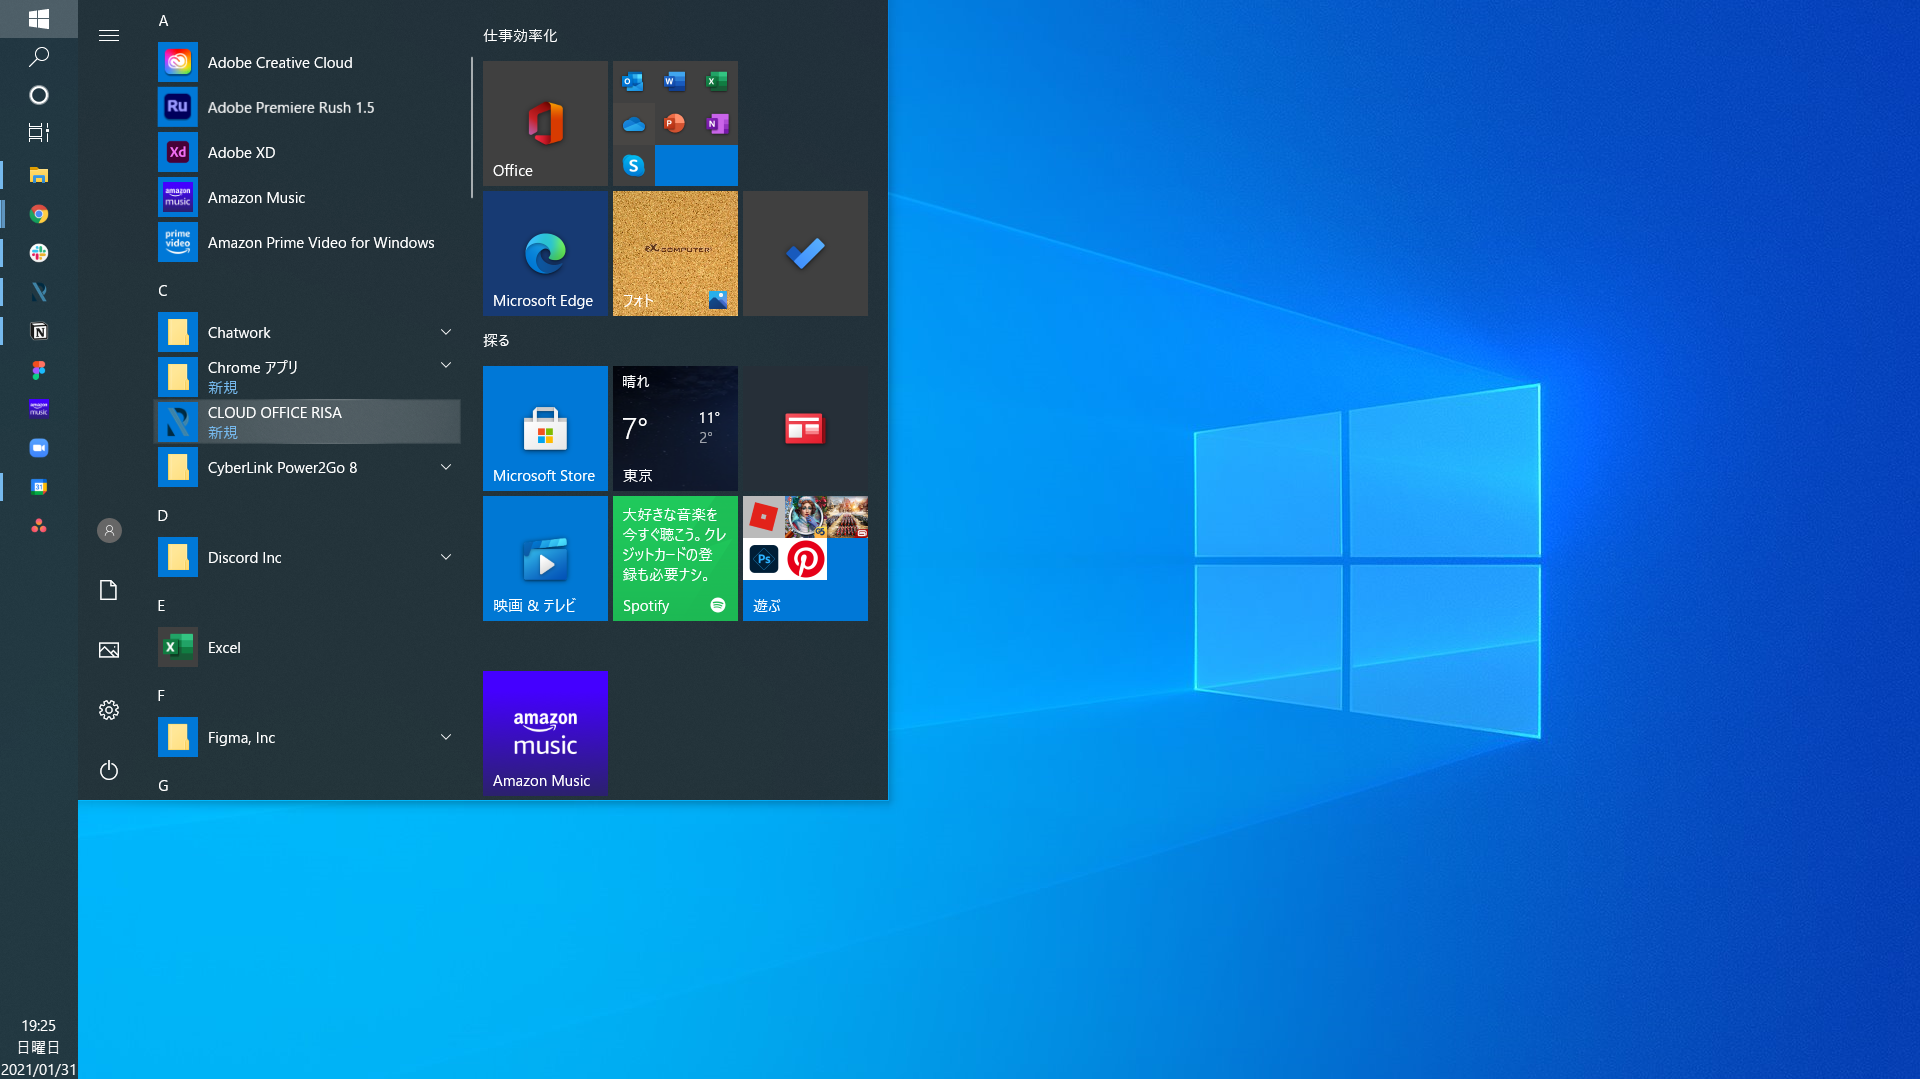The image size is (1920, 1079).
Task: Launch Adobe Premiere Rush 1.5
Action: (x=308, y=107)
